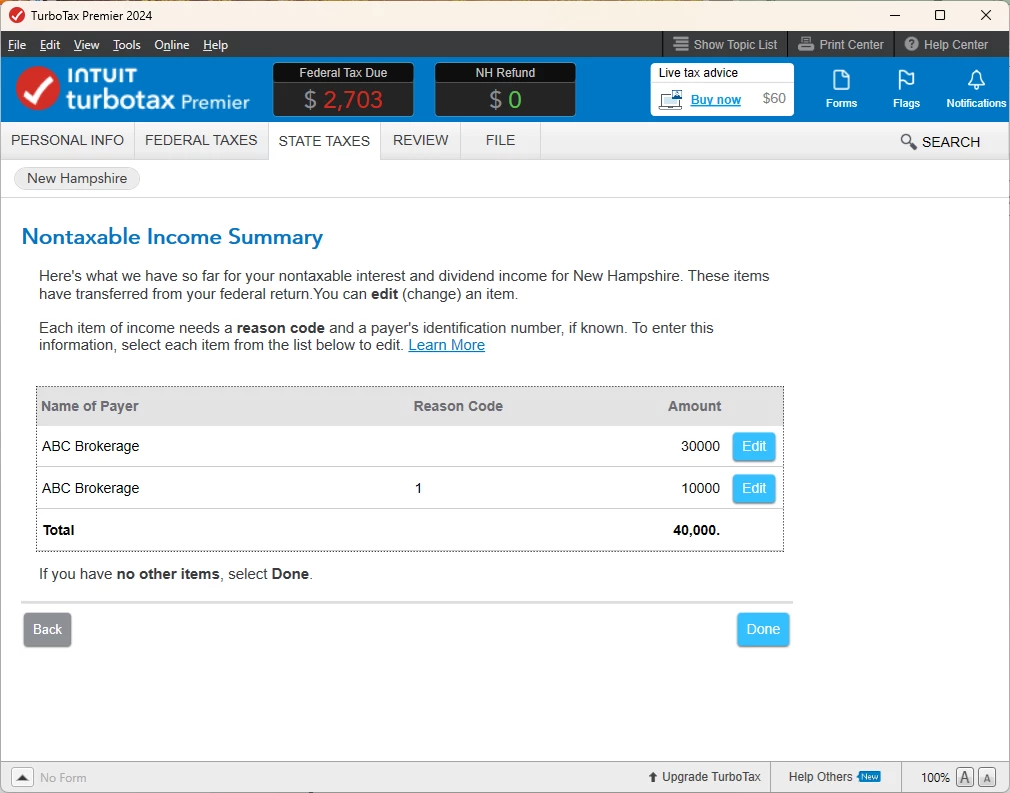Viewport: 1010px width, 793px height.
Task: Decrease text size with small A button
Action: [987, 777]
